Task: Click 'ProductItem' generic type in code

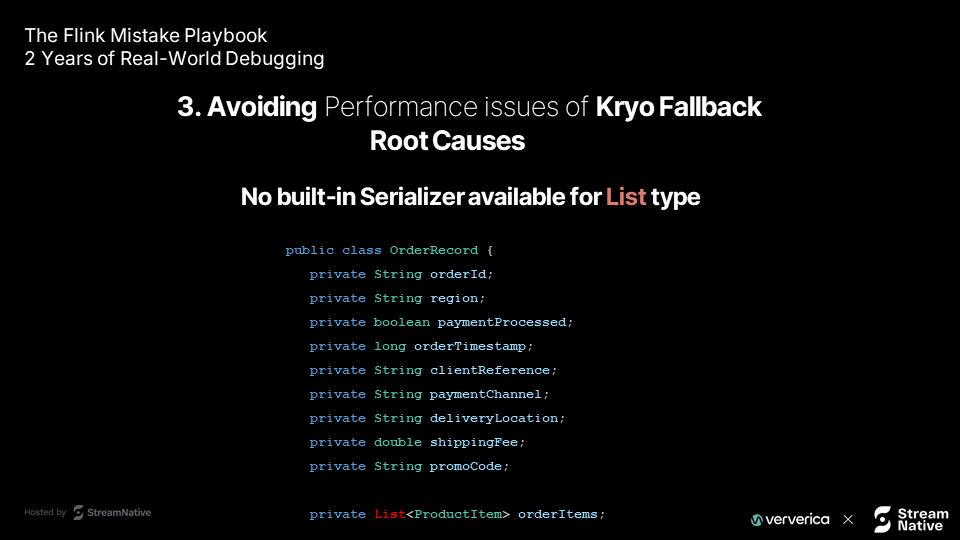Action: coord(458,514)
